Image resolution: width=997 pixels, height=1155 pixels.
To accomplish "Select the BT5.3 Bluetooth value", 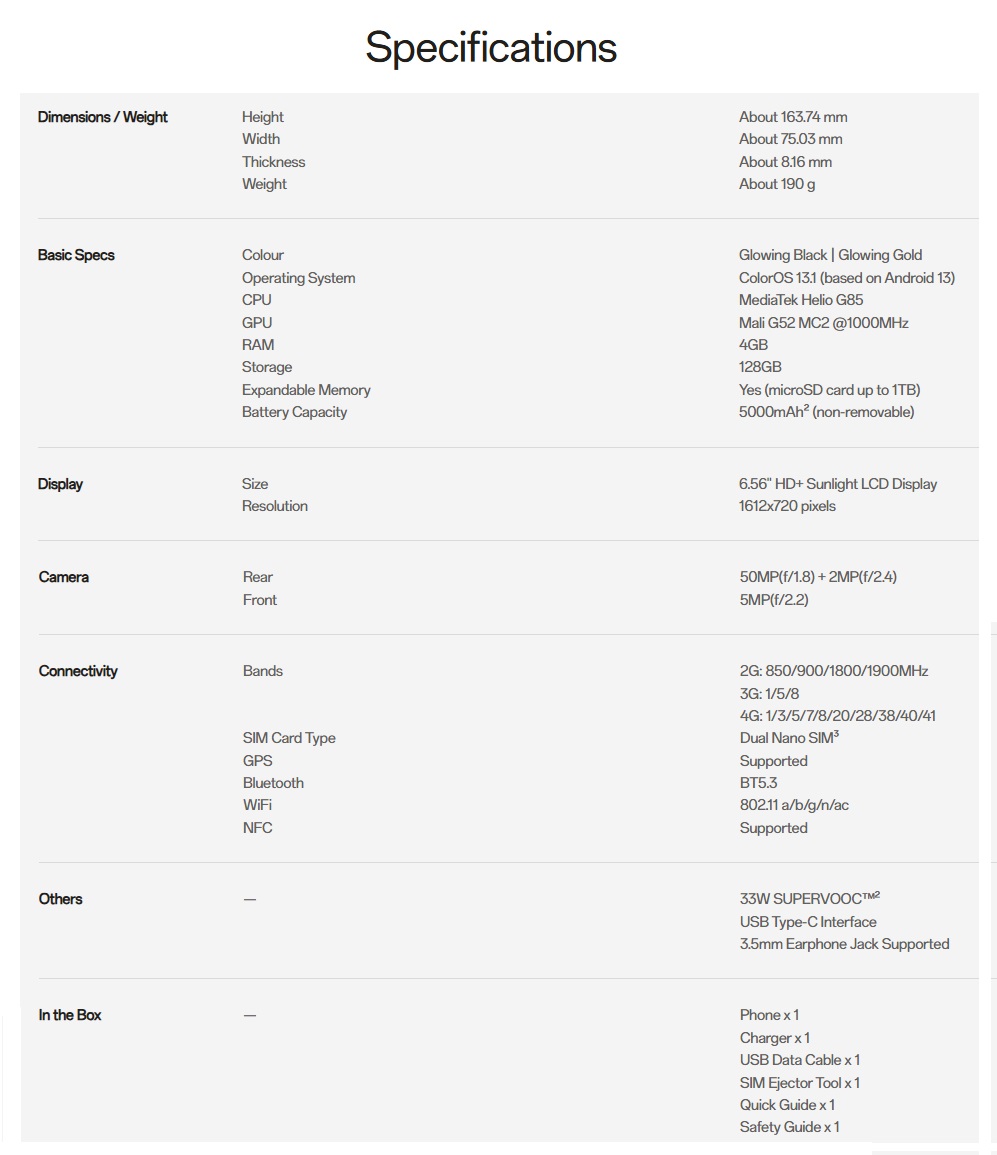I will [758, 783].
